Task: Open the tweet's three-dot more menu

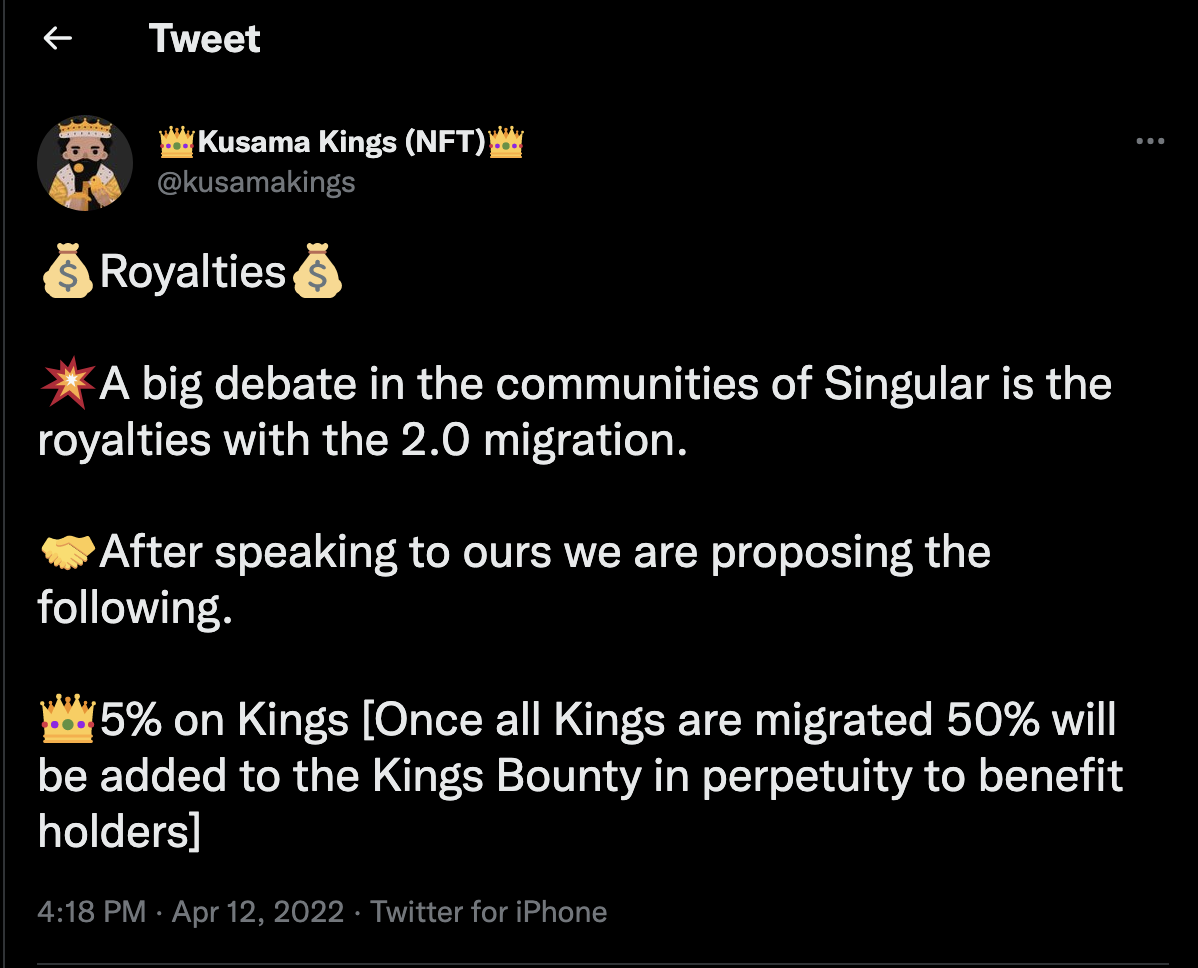Action: click(1151, 142)
